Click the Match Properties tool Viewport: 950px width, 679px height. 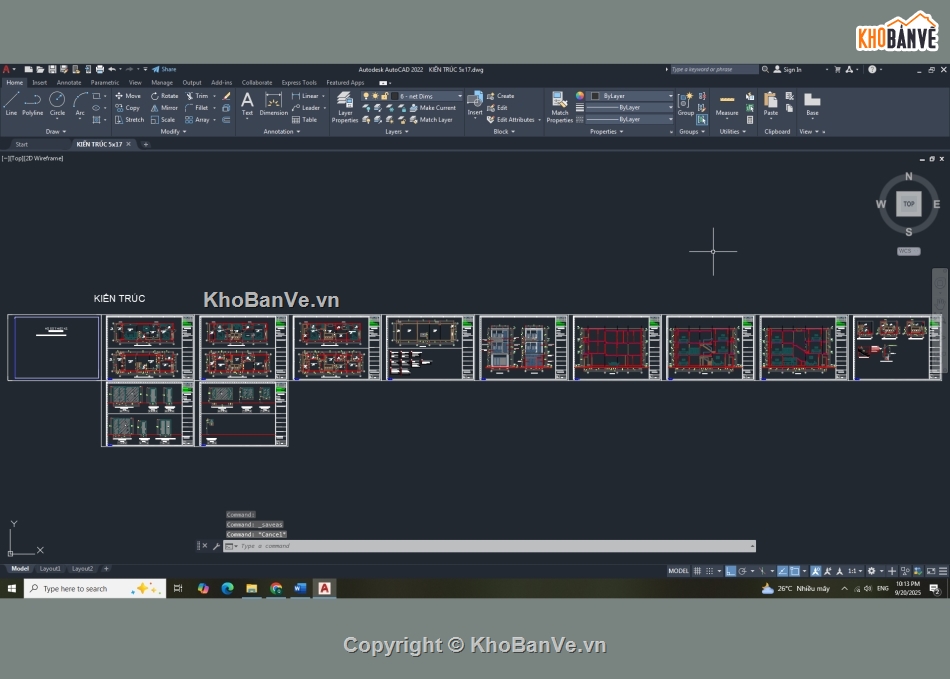560,106
